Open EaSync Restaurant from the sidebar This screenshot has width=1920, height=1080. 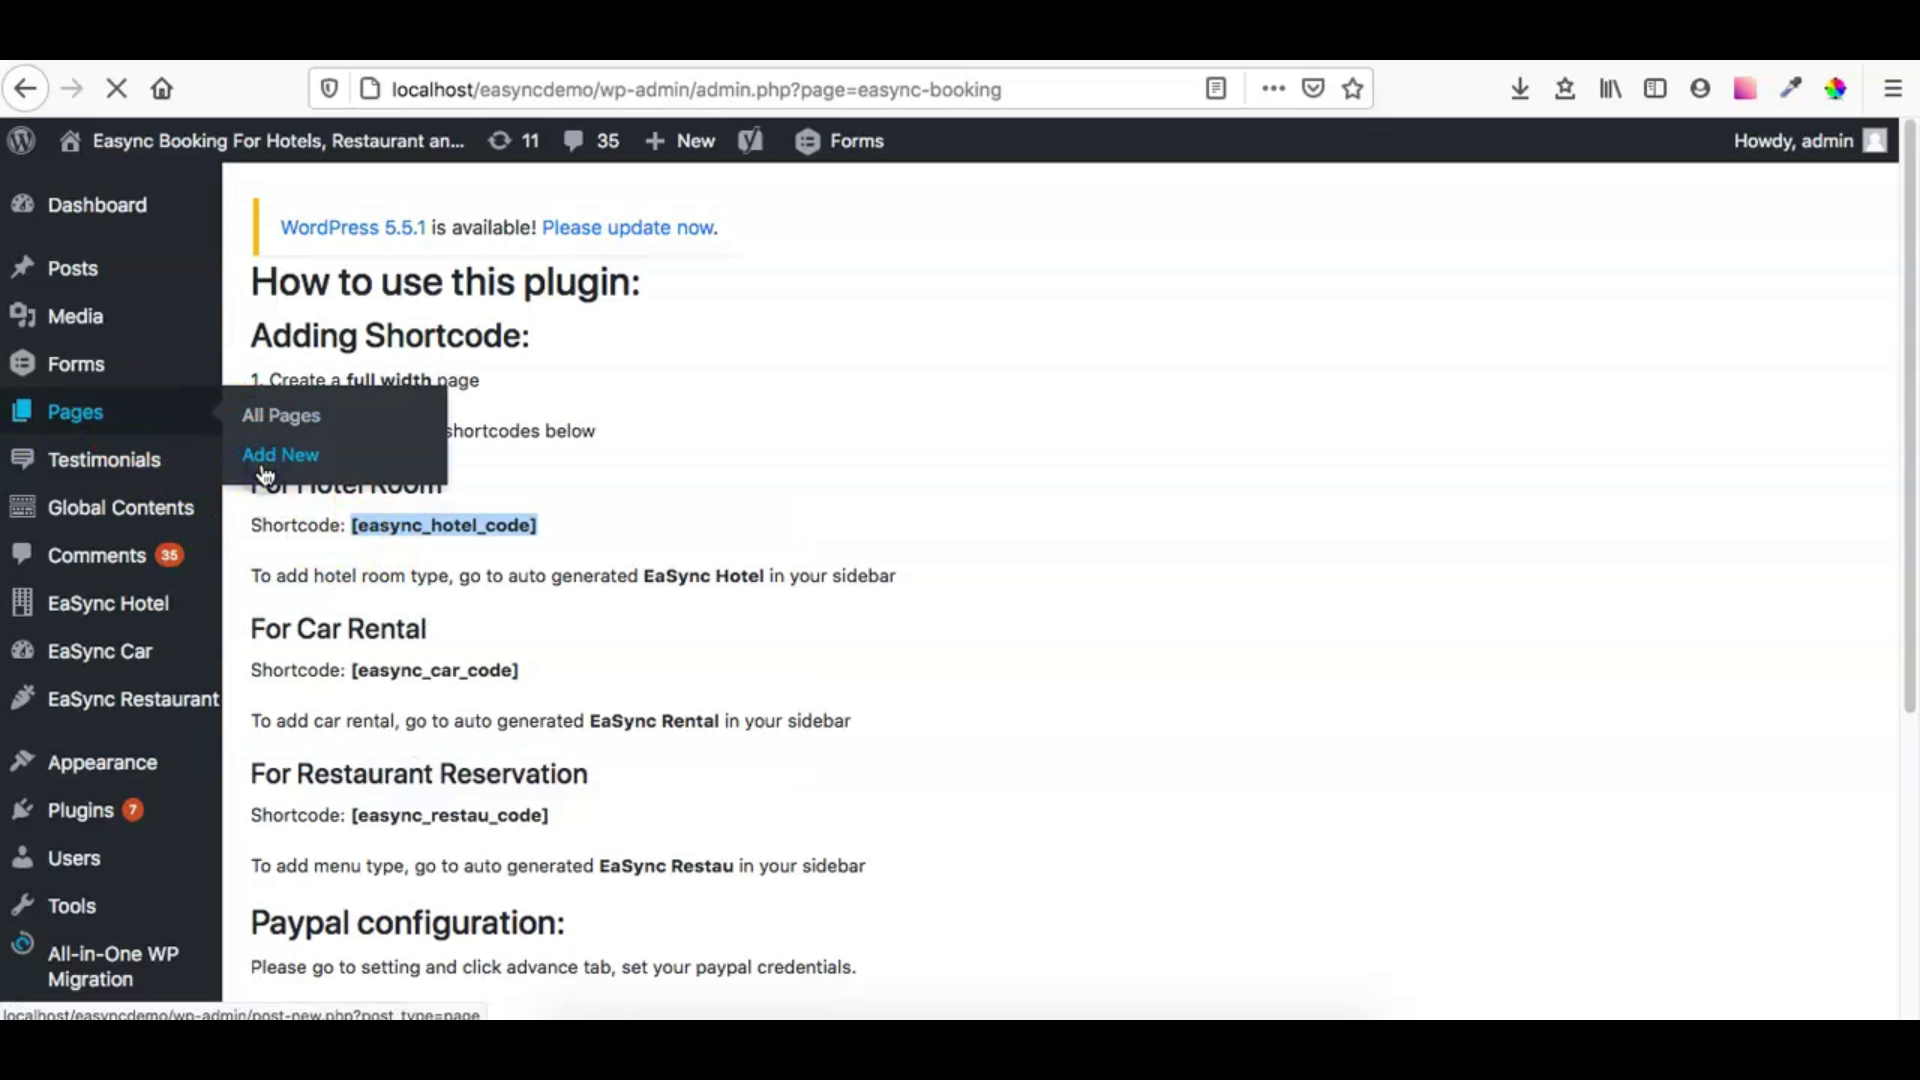pyautogui.click(x=132, y=698)
